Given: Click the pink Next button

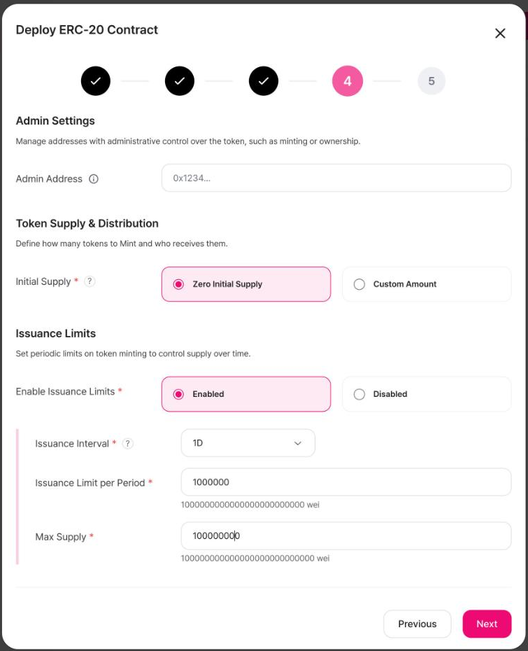Looking at the screenshot, I should click(x=487, y=624).
